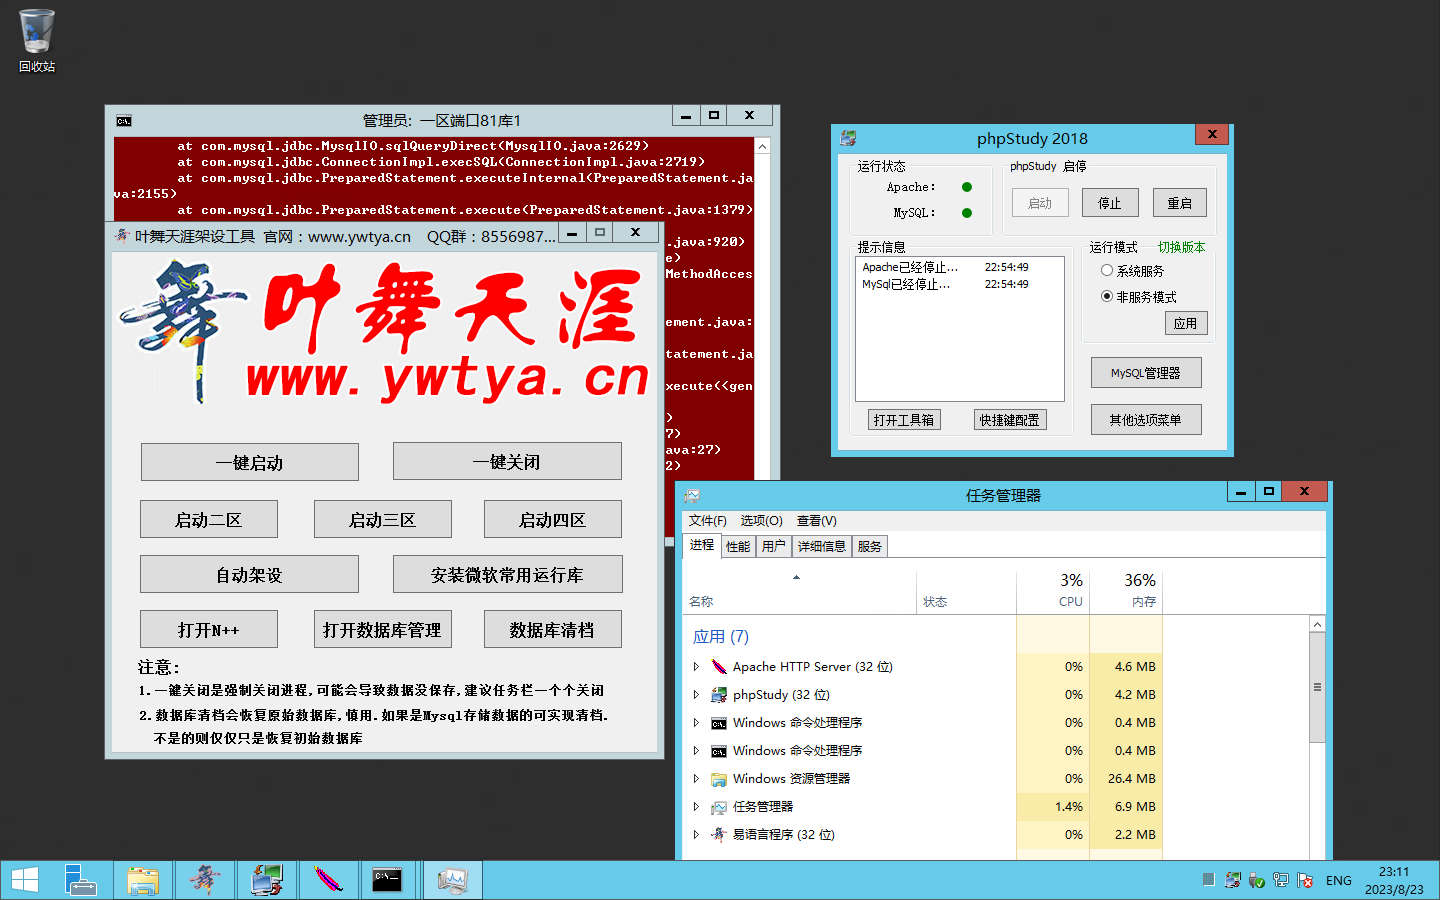
Task: Switch to Task Manager on taskbar
Action: 452,880
